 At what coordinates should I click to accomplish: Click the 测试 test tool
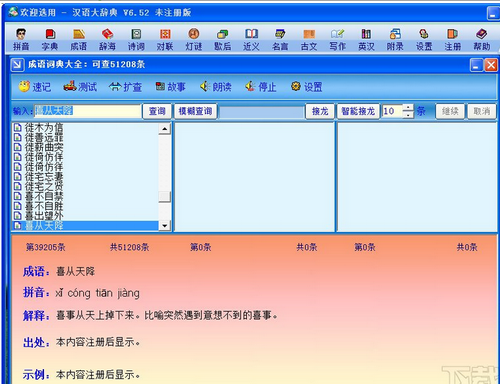coord(80,87)
